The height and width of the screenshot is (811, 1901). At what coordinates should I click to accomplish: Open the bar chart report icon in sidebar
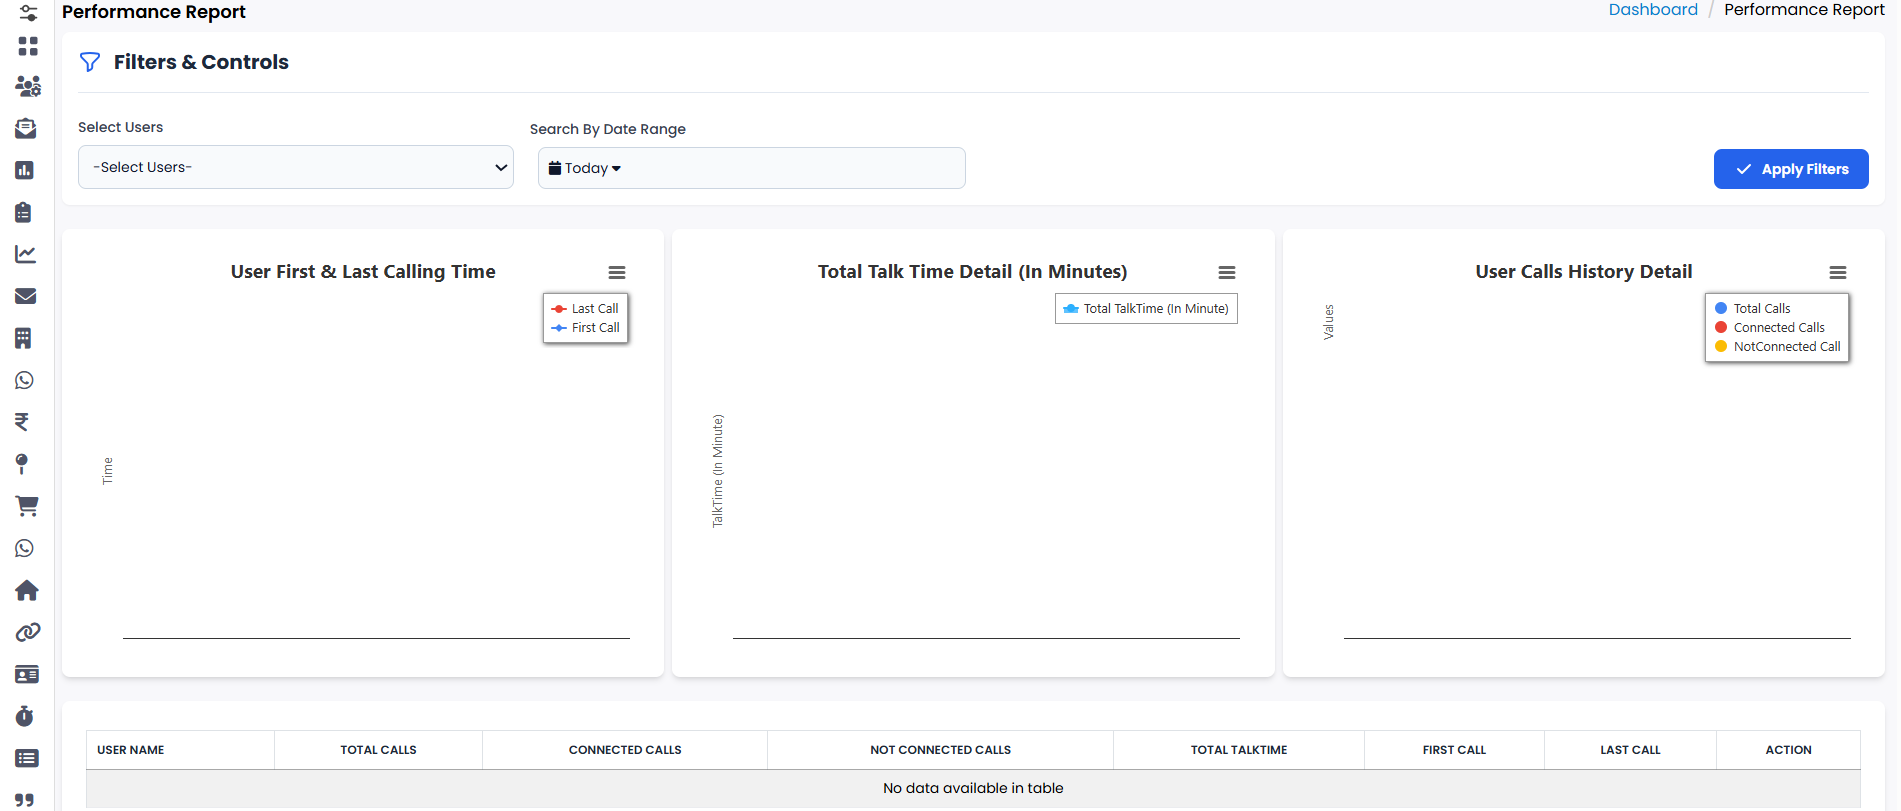pyautogui.click(x=25, y=170)
